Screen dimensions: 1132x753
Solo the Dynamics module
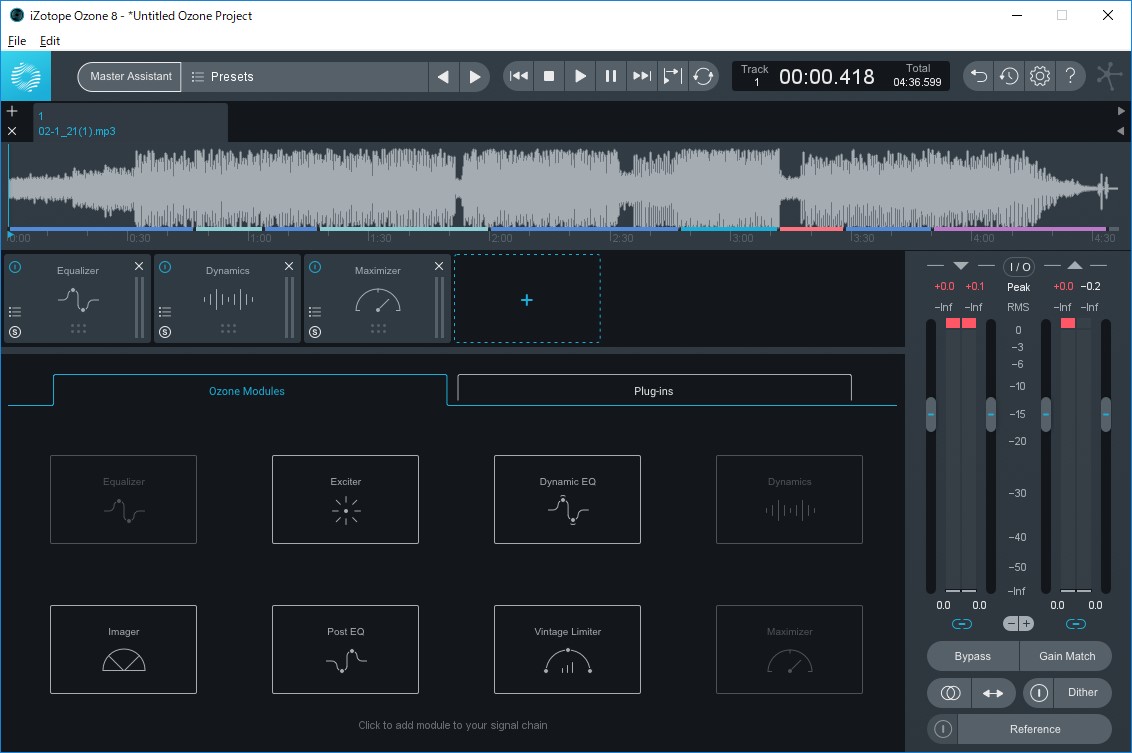click(165, 332)
